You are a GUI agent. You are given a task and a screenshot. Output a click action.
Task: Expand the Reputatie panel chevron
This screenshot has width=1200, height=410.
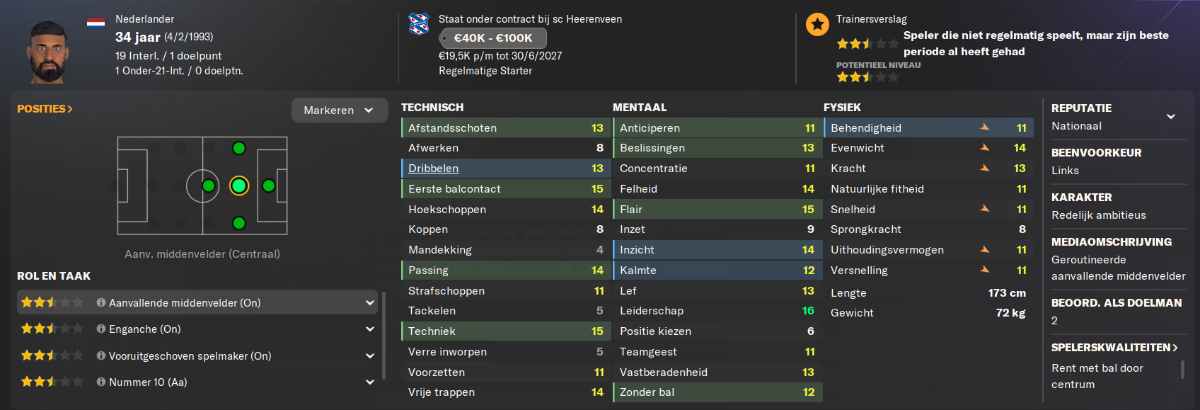tap(1171, 116)
